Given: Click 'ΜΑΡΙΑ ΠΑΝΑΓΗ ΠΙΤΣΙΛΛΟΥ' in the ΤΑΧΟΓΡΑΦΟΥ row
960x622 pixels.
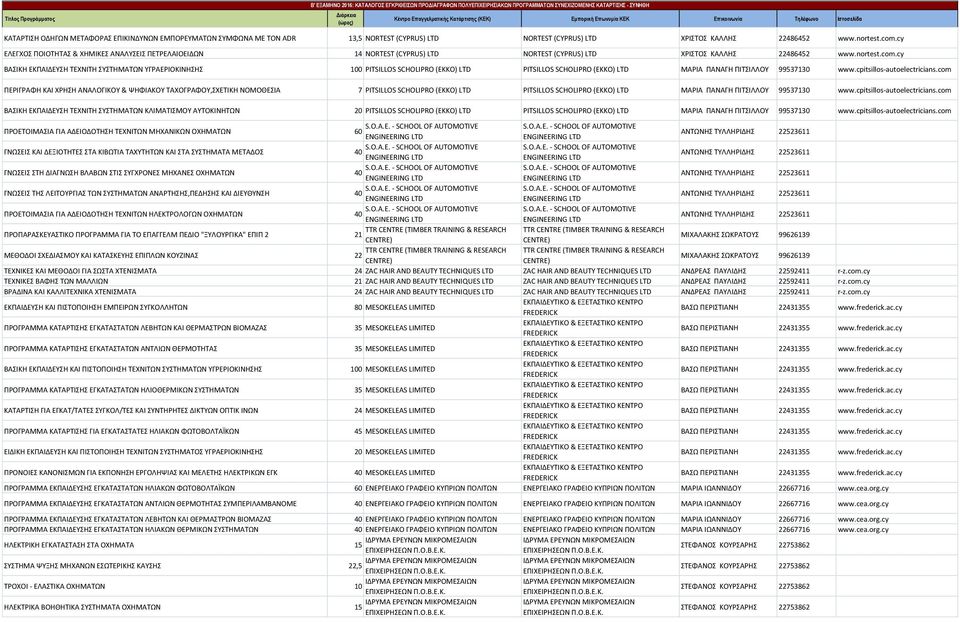Looking at the screenshot, I should [x=725, y=90].
